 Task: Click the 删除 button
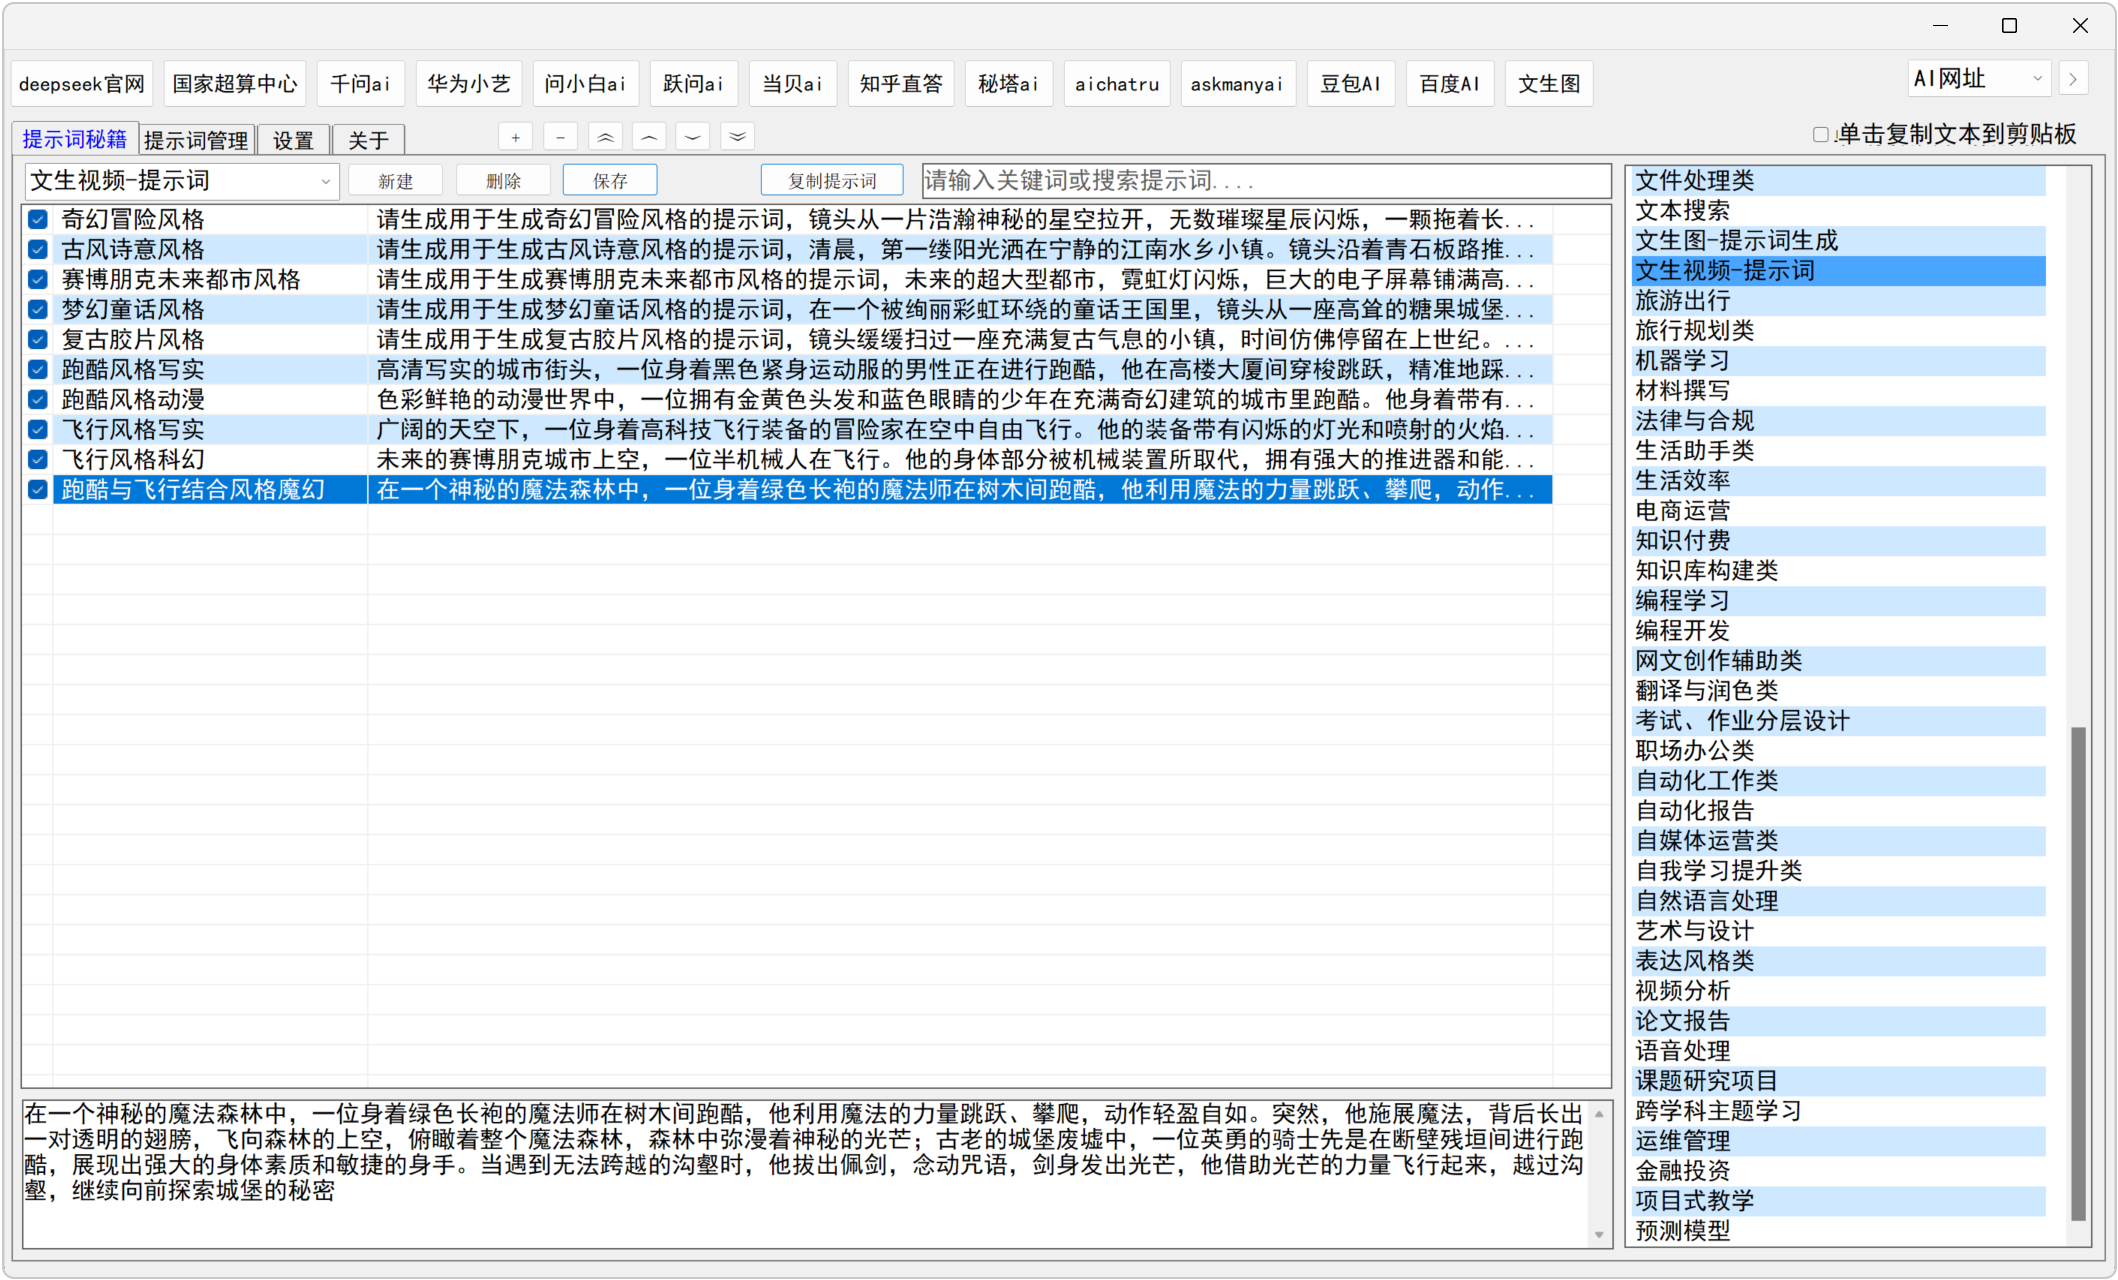[503, 181]
